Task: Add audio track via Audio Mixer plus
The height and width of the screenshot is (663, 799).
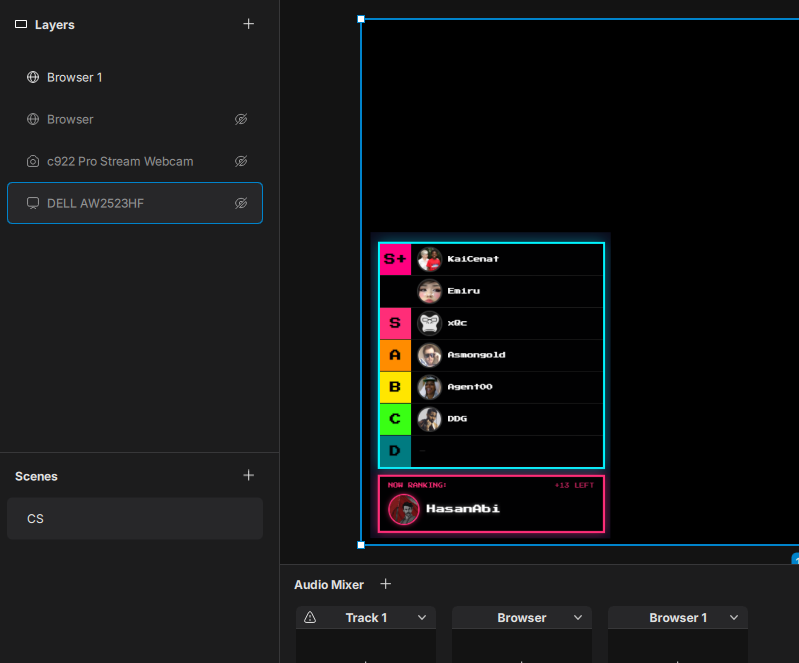Action: [386, 584]
